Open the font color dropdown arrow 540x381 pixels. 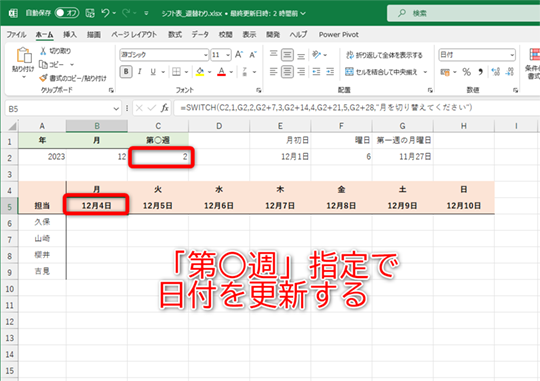coord(231,72)
